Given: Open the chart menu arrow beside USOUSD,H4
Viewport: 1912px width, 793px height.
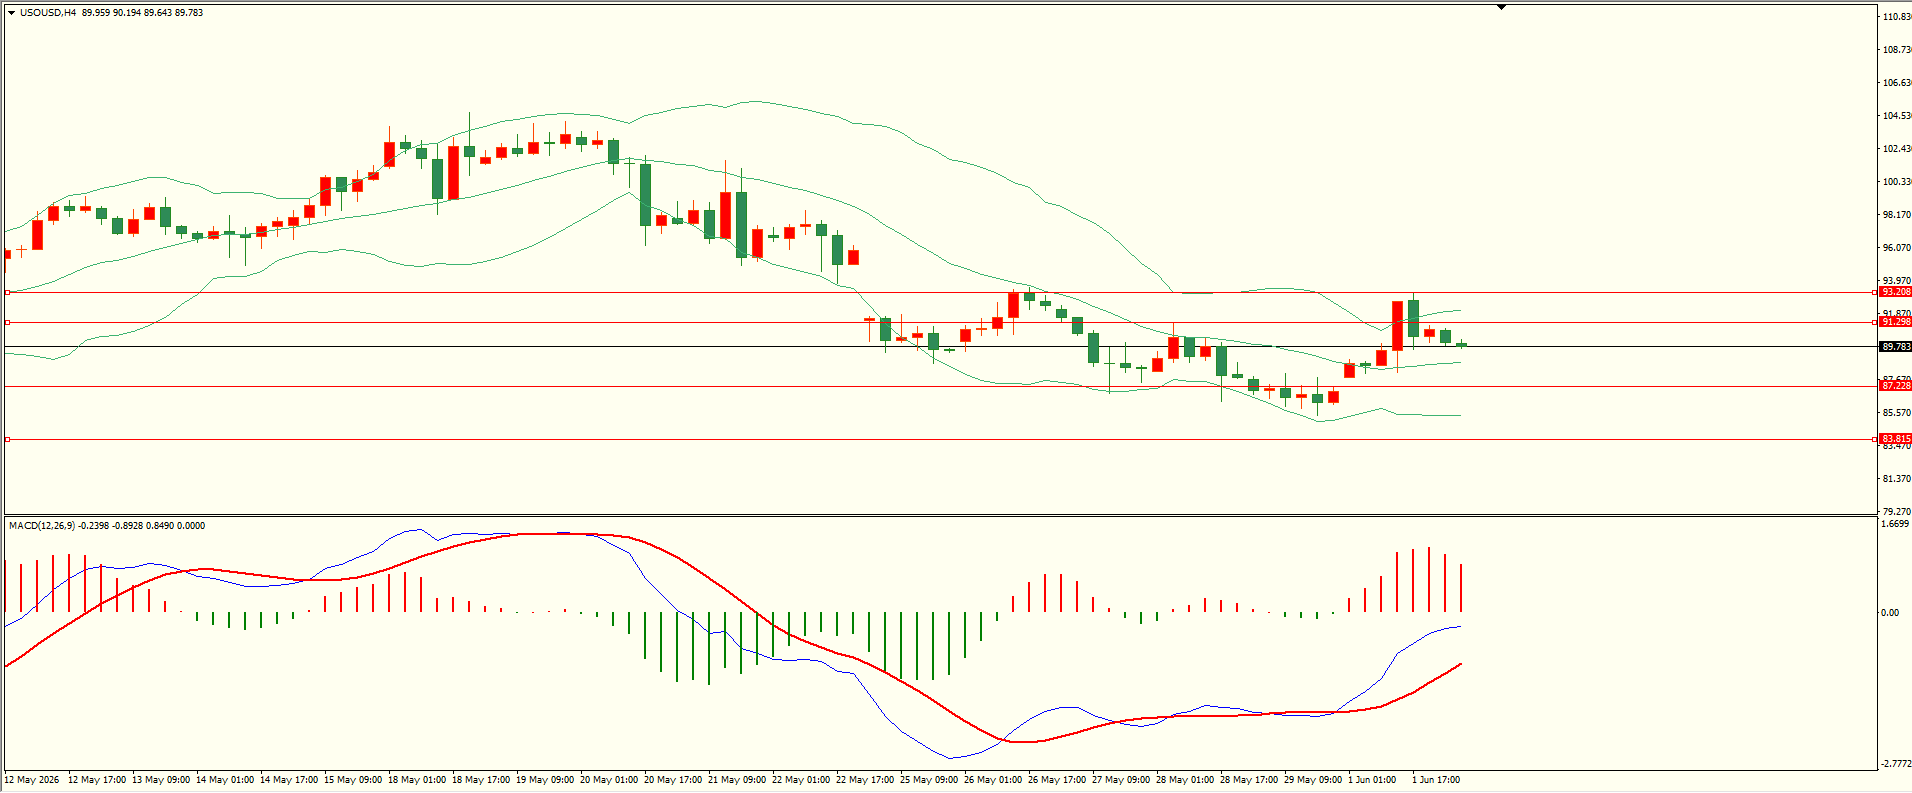Looking at the screenshot, I should (x=12, y=13).
